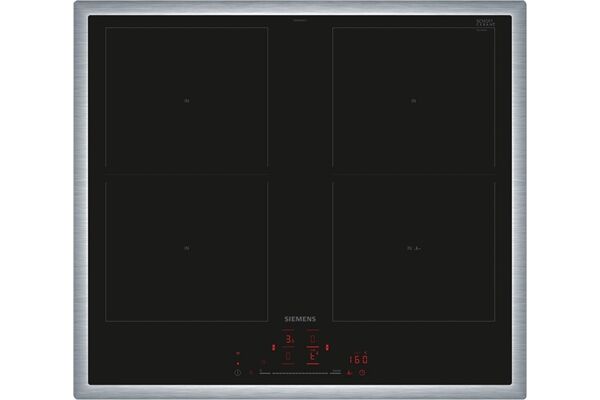Tap the red symbol right of the power button
This screenshot has height=400, width=600.
coord(252,372)
